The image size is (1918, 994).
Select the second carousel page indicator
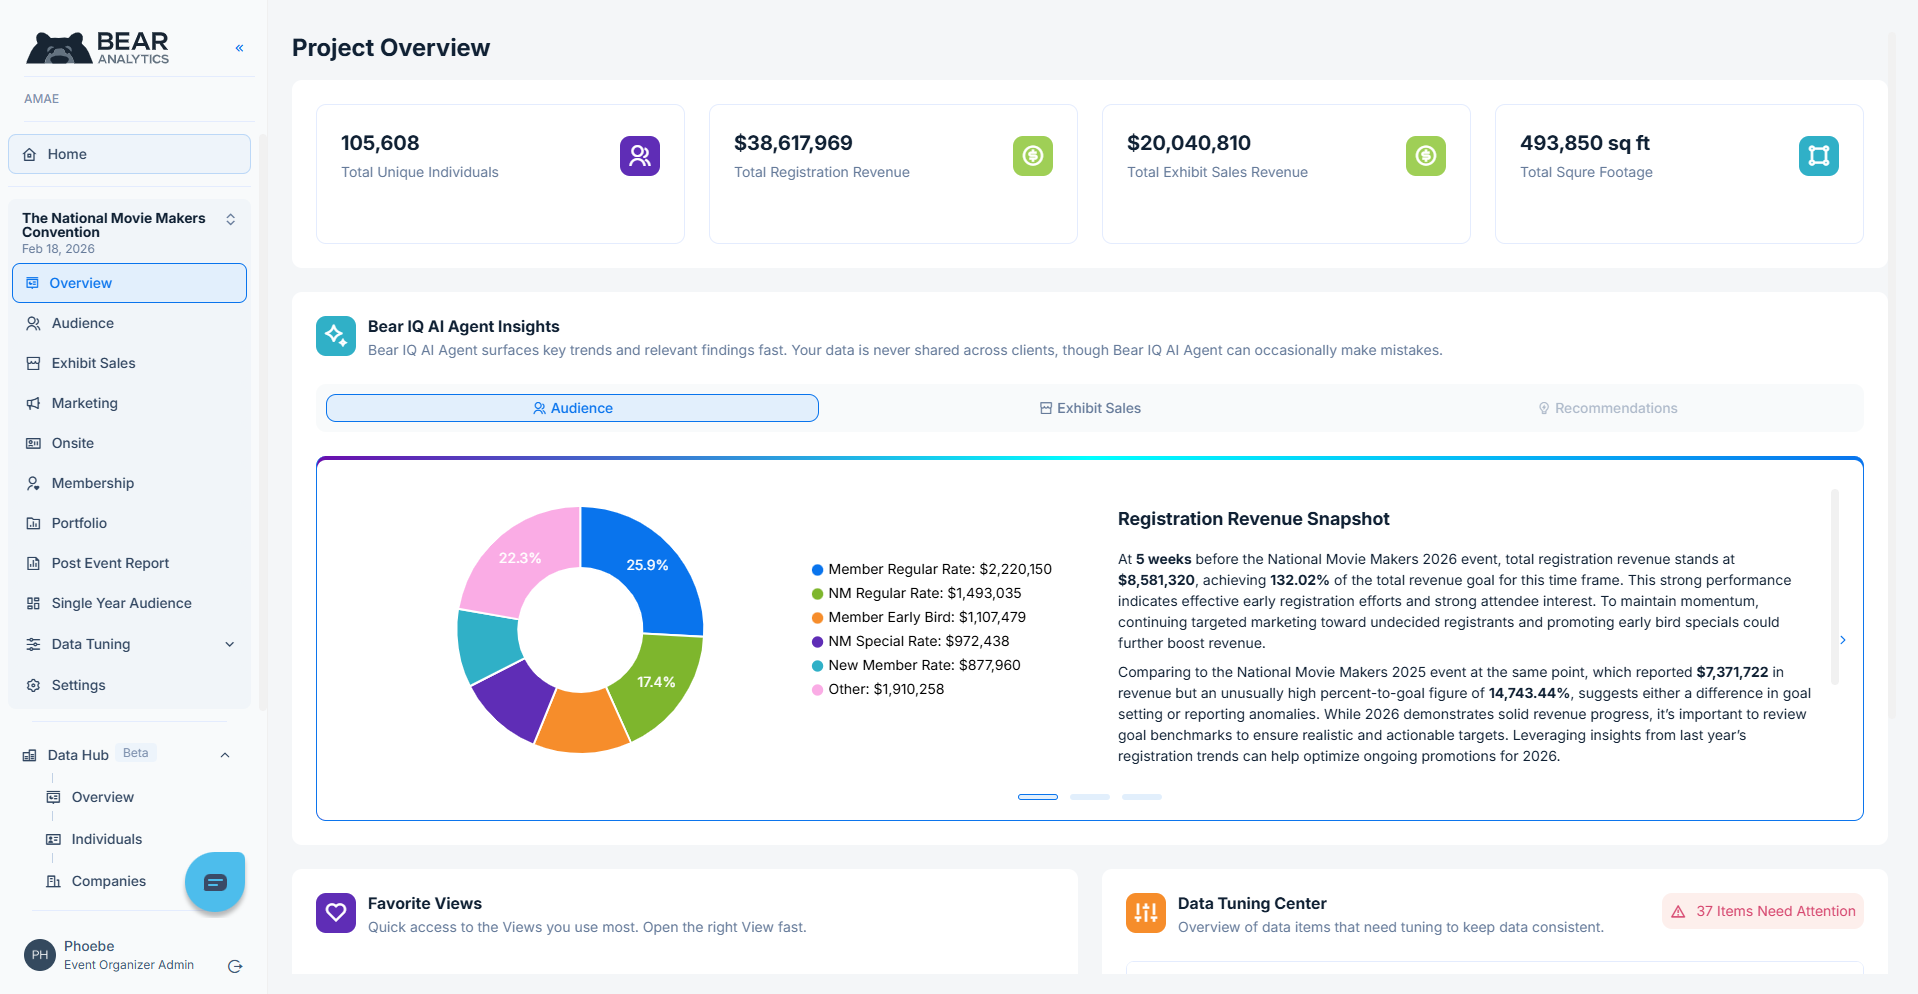[1090, 797]
